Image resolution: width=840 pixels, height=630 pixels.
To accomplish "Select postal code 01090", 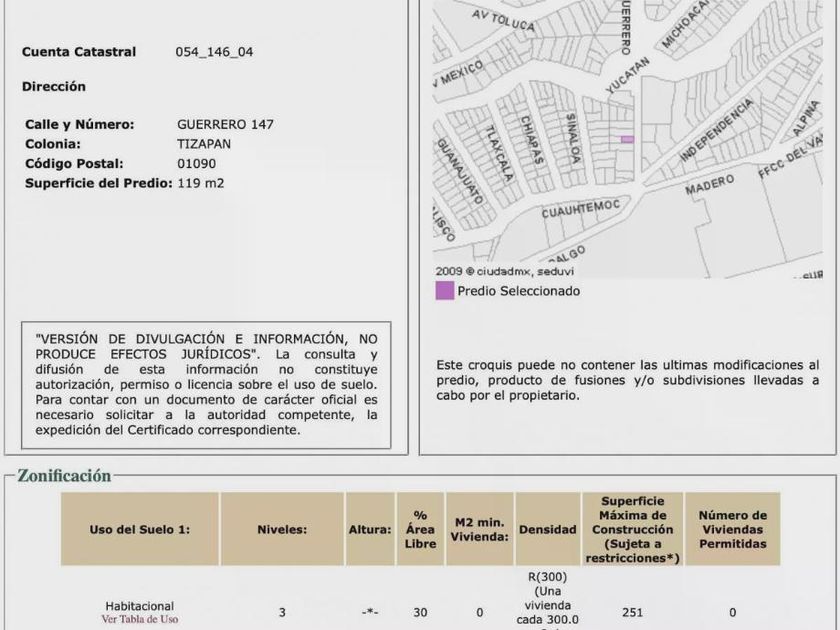I will [x=197, y=164].
